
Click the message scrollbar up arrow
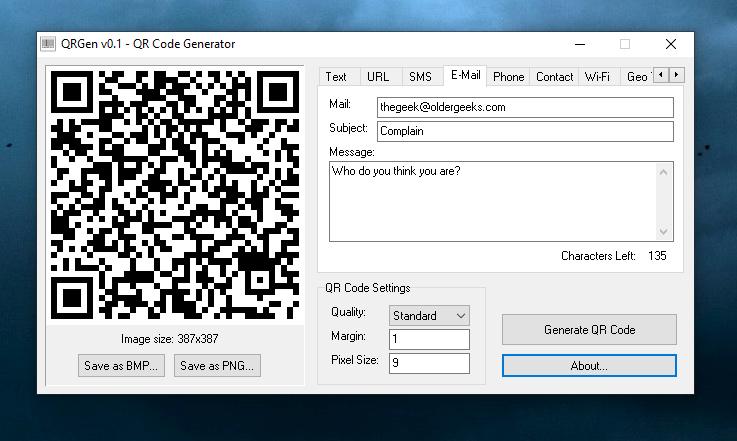coord(663,172)
